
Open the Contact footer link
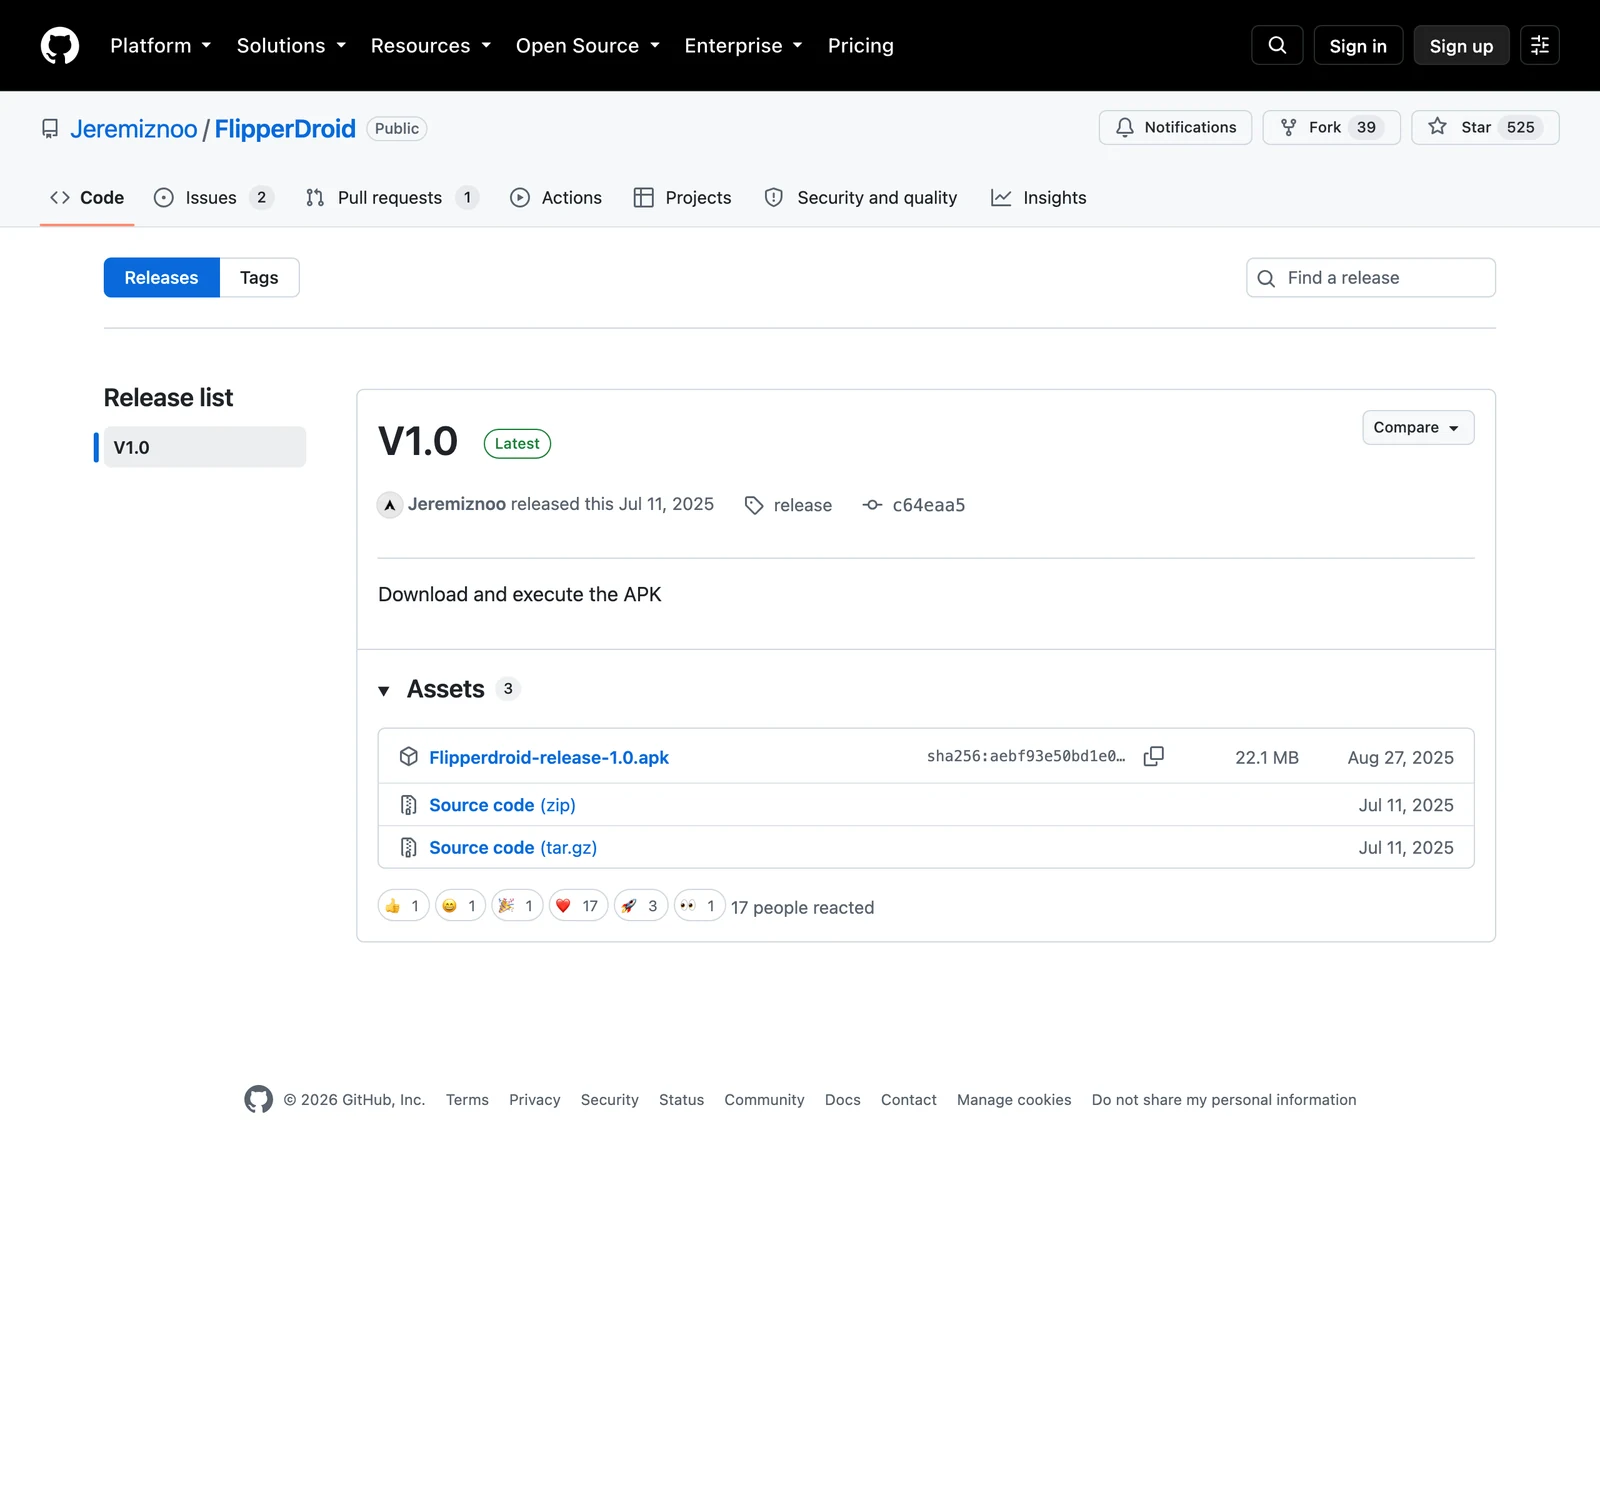[x=908, y=1100]
